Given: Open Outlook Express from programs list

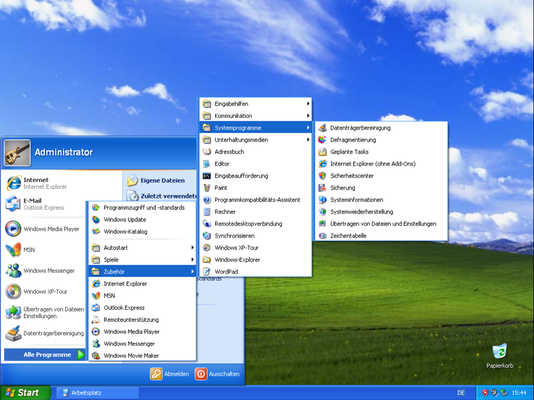Looking at the screenshot, I should (142, 308).
